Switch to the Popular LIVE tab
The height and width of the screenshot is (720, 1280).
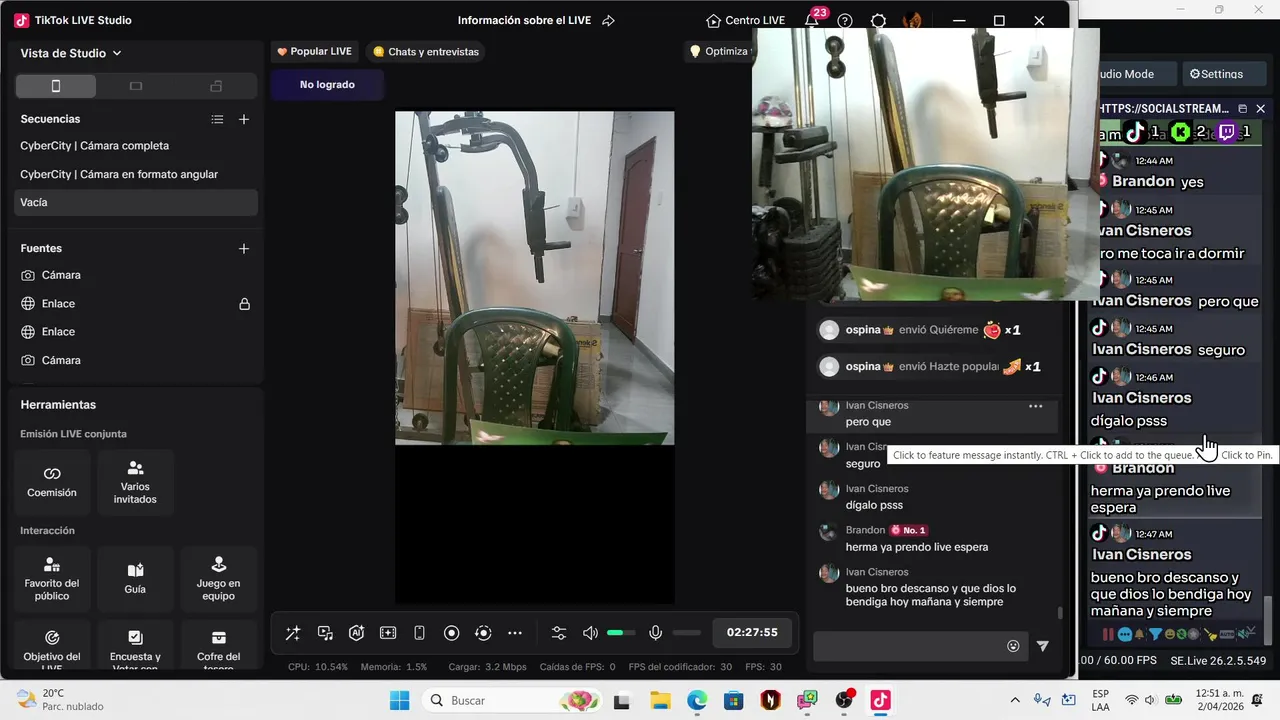pyautogui.click(x=314, y=52)
